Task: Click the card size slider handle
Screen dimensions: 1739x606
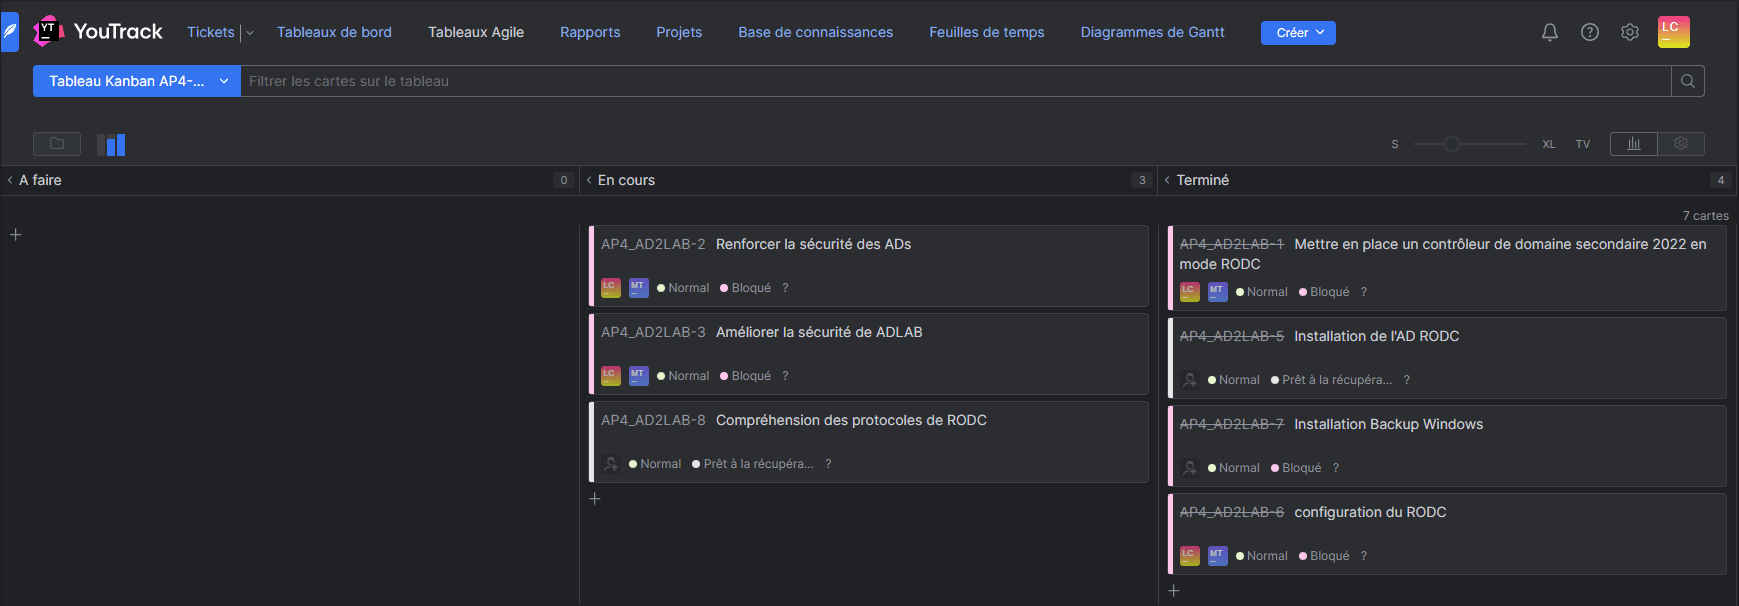Action: pyautogui.click(x=1451, y=144)
